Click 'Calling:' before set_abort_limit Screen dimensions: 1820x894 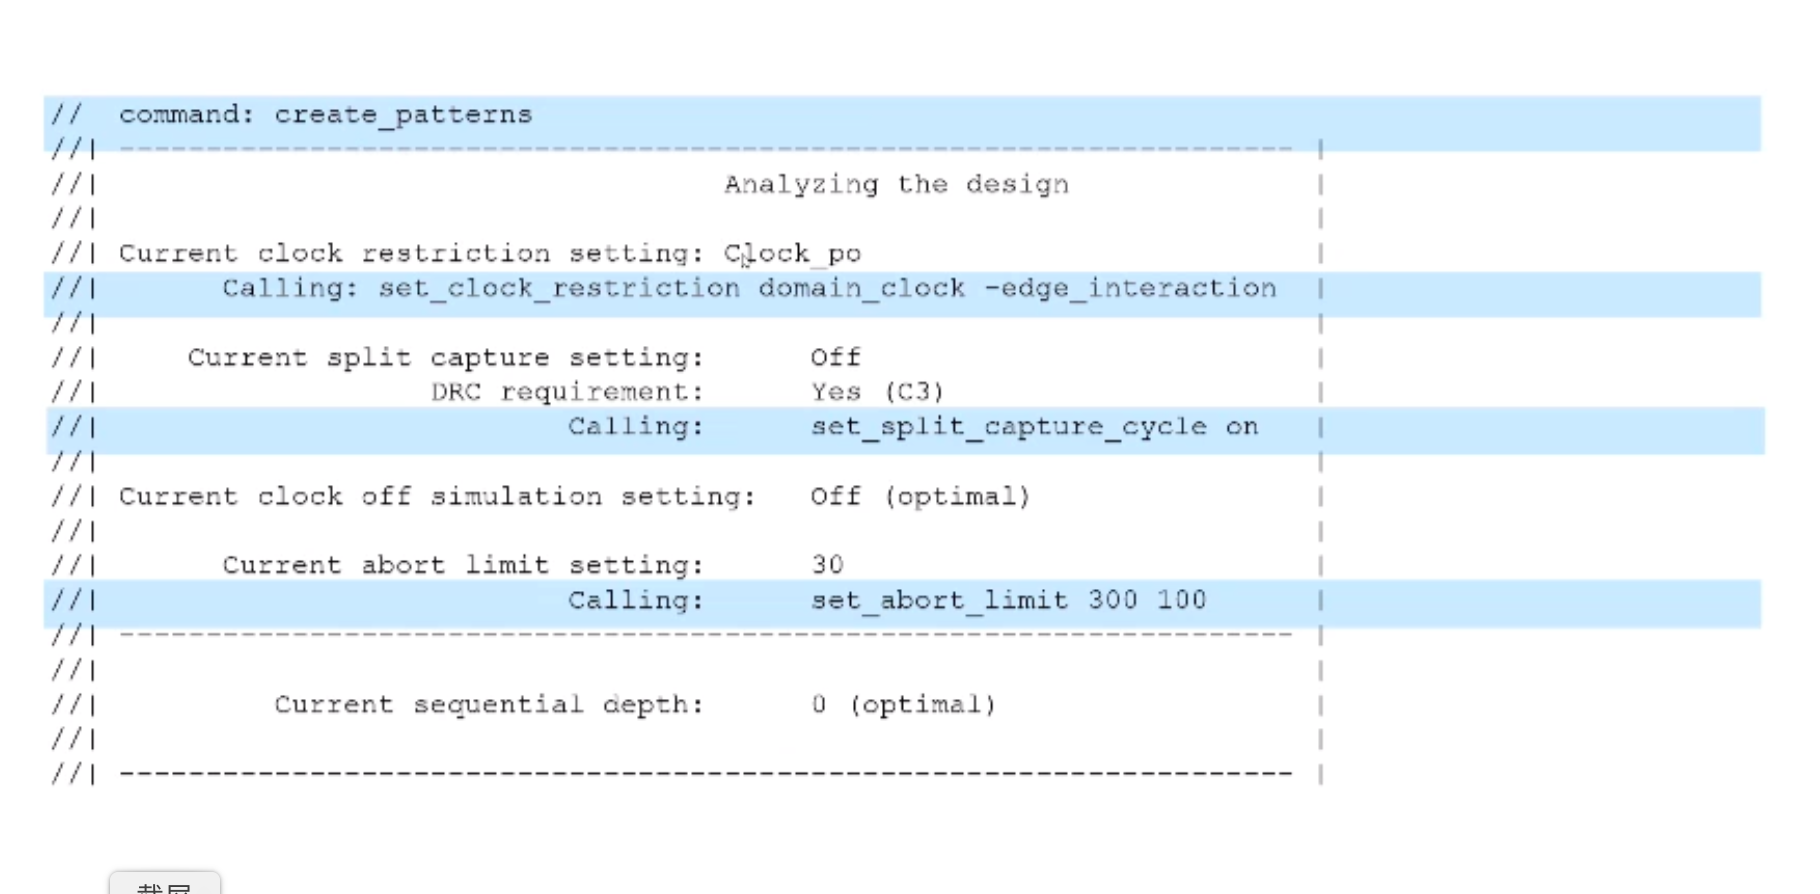[x=636, y=600]
